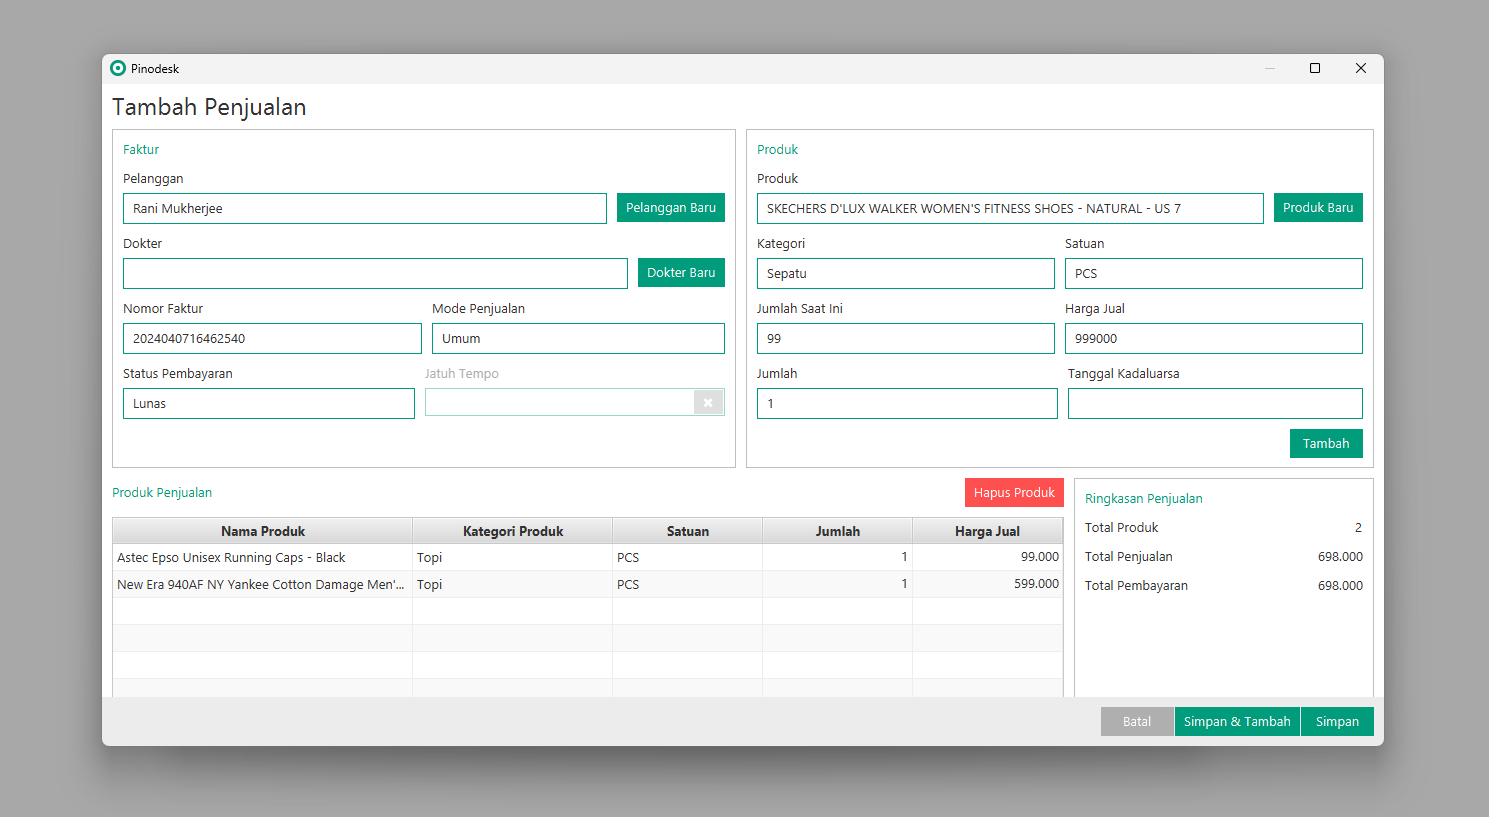Open the Status Pembayaran Lunas combo box
This screenshot has width=1489, height=817.
pyautogui.click(x=268, y=404)
